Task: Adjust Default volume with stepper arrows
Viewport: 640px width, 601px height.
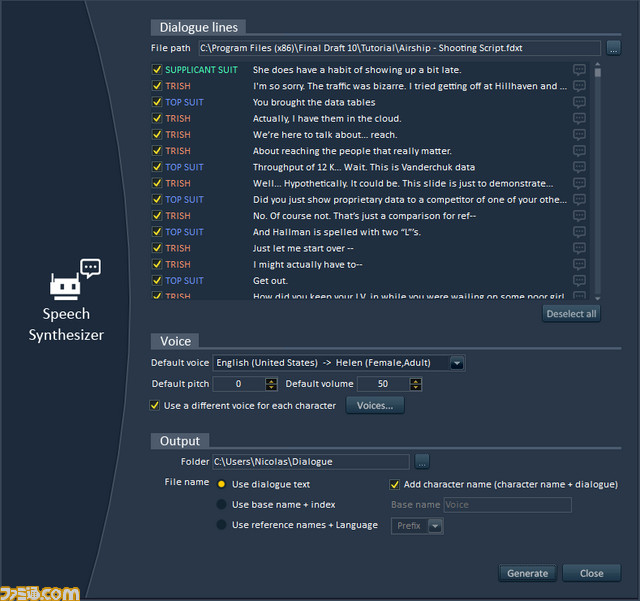Action: click(416, 384)
